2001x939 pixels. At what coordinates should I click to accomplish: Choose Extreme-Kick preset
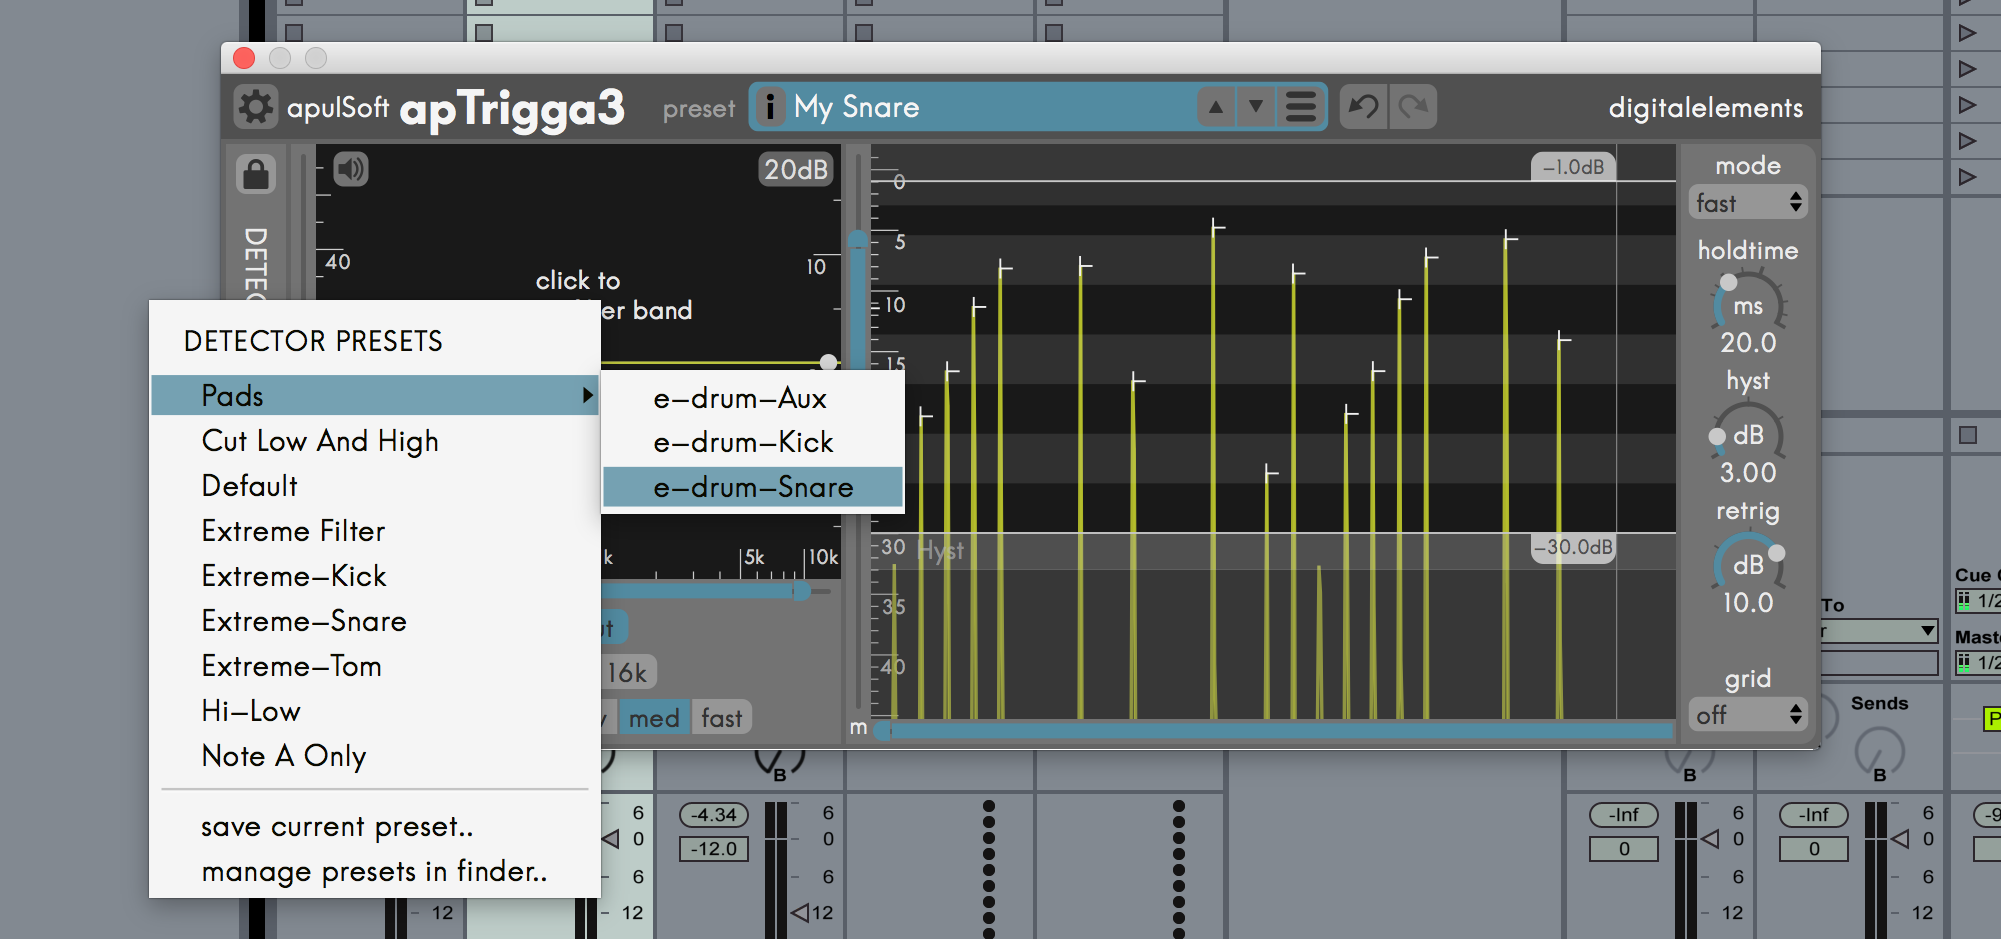(294, 576)
